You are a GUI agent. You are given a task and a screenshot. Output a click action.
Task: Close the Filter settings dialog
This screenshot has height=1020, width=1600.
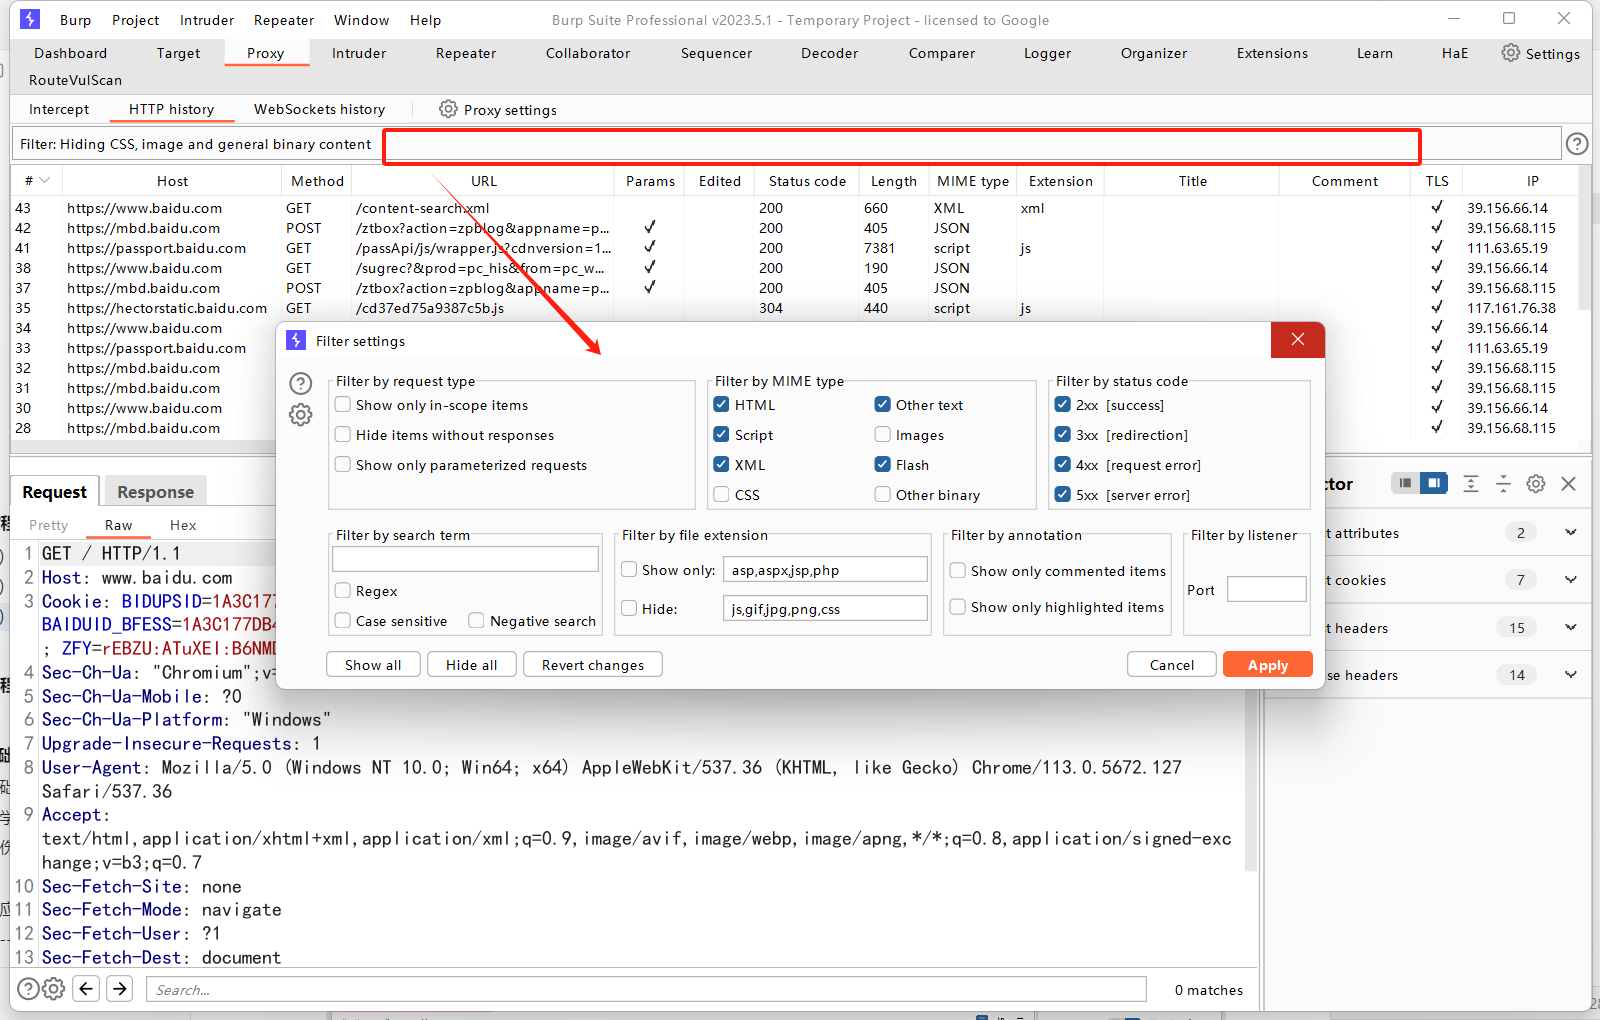[x=1298, y=340]
